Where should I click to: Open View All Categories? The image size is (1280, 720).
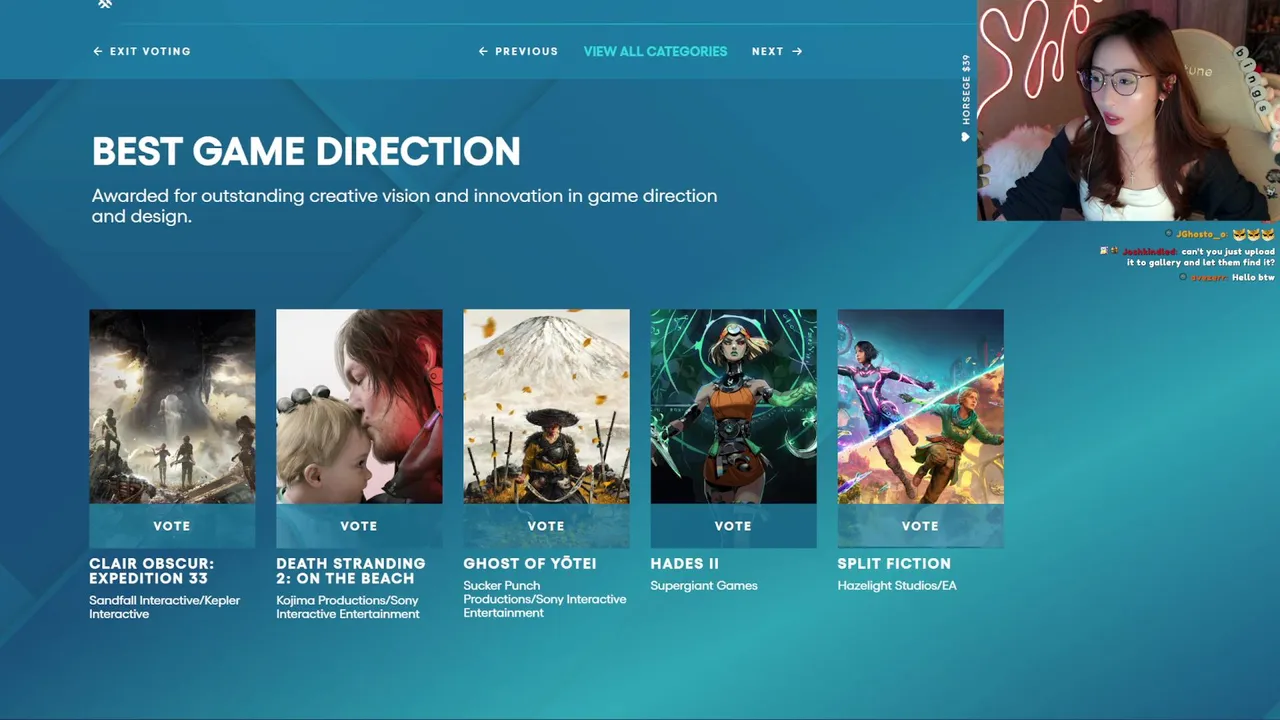pos(655,51)
